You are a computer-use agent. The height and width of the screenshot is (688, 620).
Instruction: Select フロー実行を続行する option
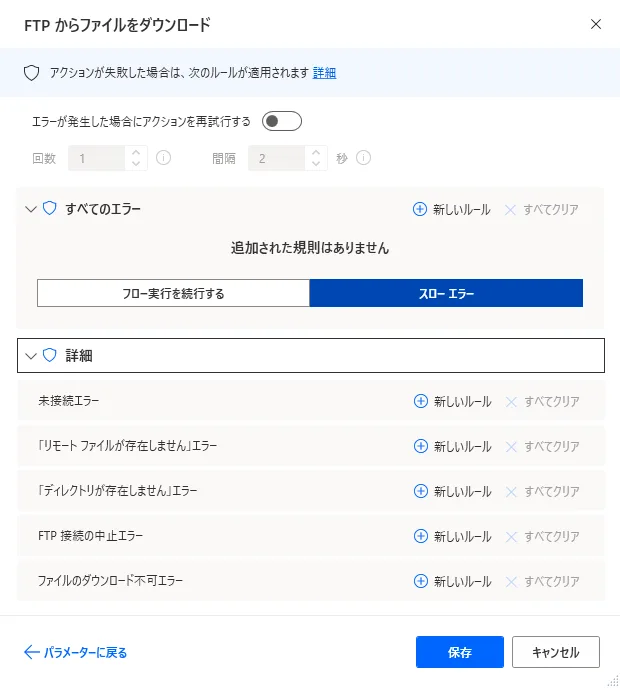click(173, 293)
